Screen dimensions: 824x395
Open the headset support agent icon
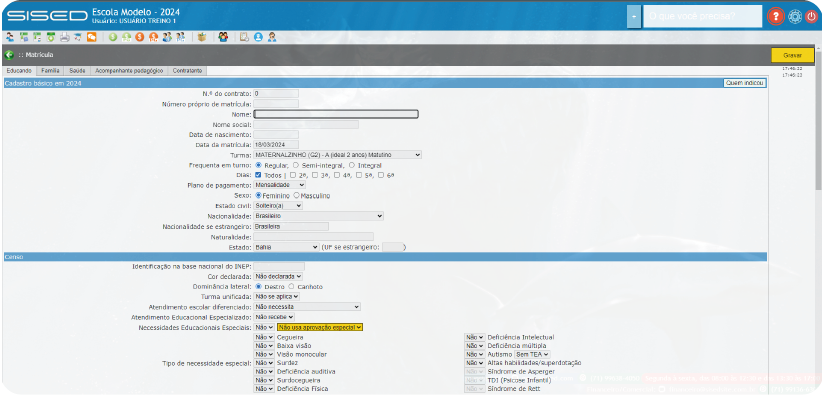pyautogui.click(x=272, y=37)
